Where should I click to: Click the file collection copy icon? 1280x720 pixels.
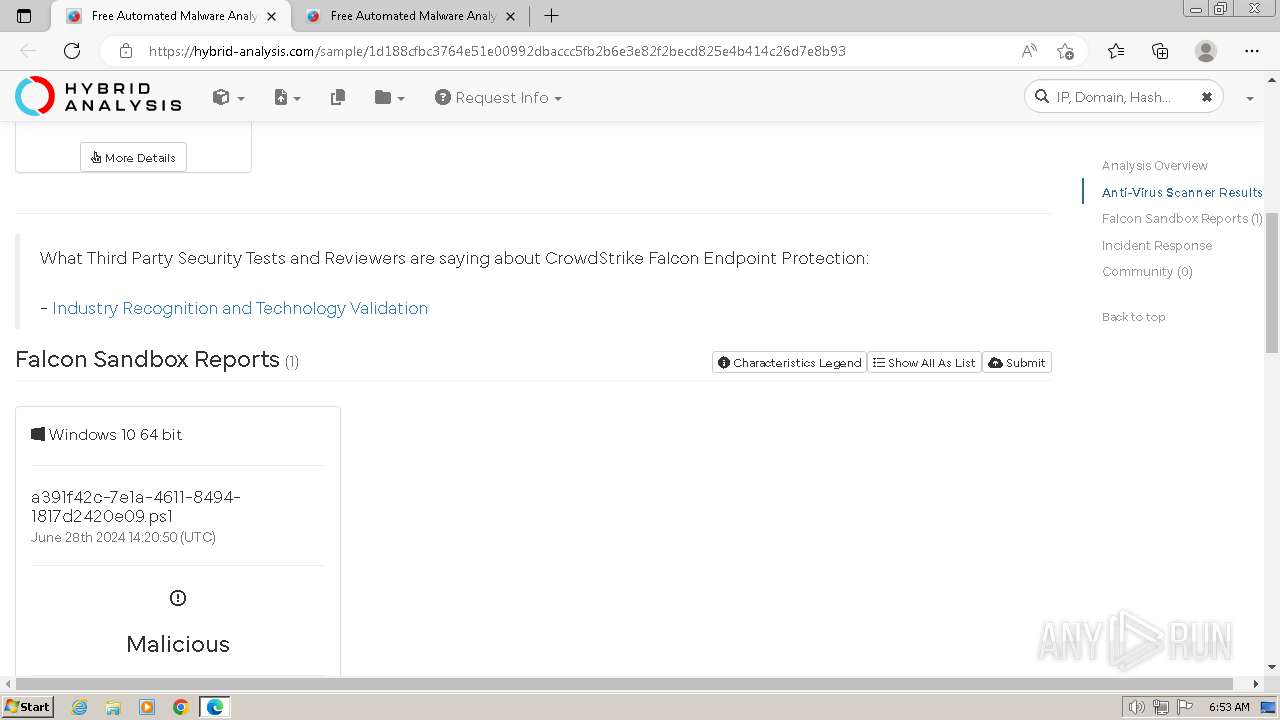tap(338, 97)
